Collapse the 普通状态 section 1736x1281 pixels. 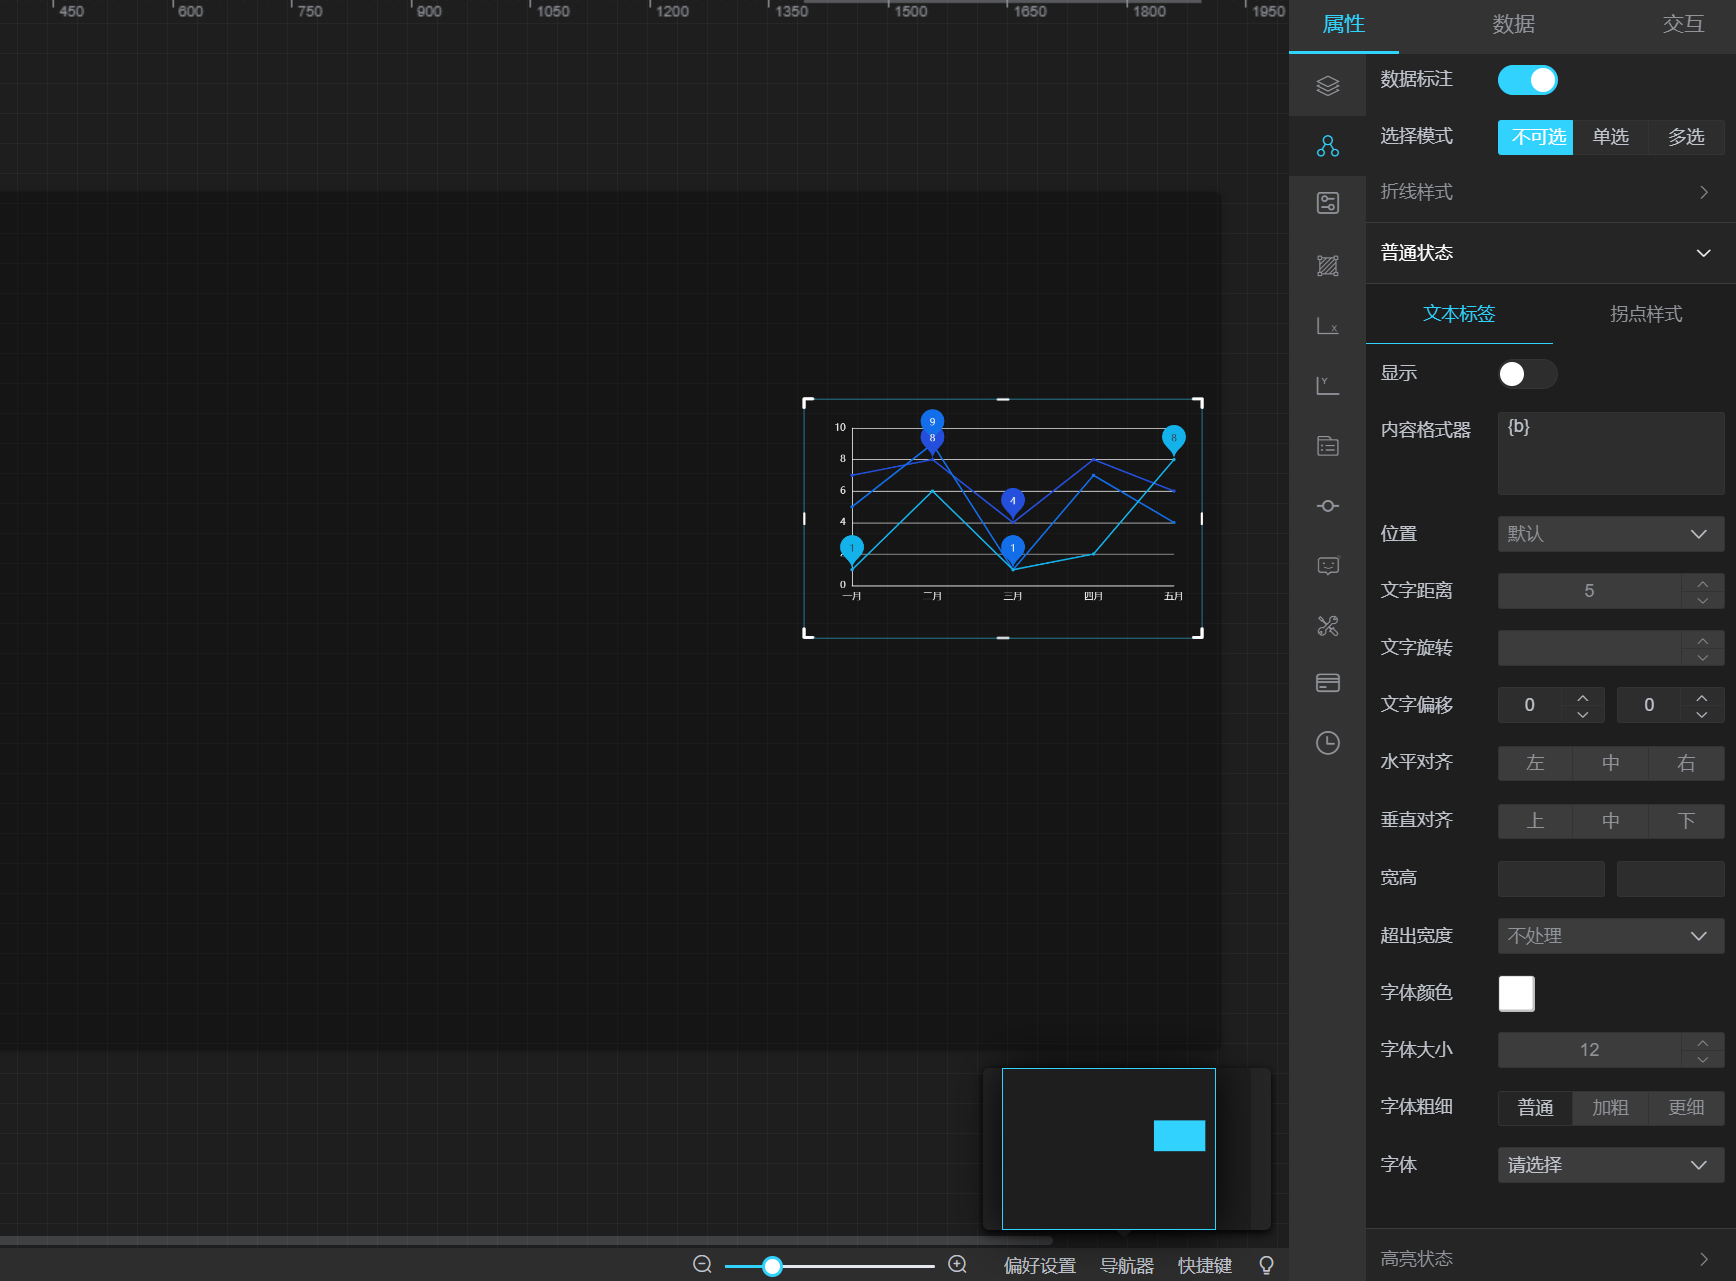1550,253
